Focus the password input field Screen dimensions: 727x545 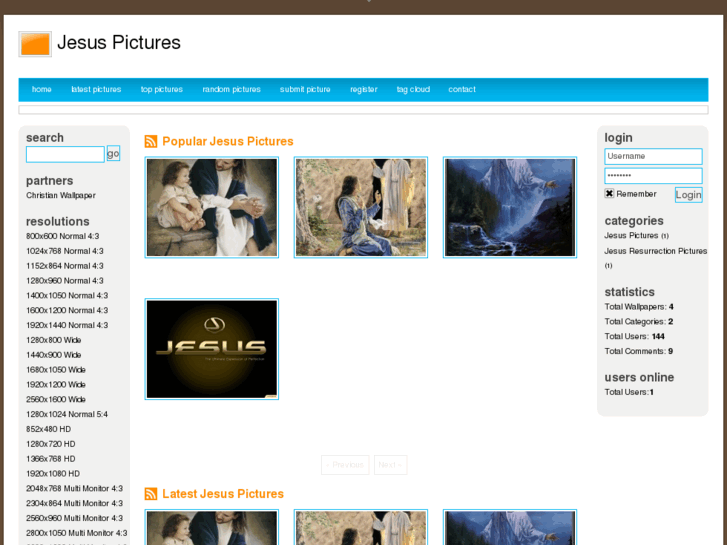click(x=653, y=176)
